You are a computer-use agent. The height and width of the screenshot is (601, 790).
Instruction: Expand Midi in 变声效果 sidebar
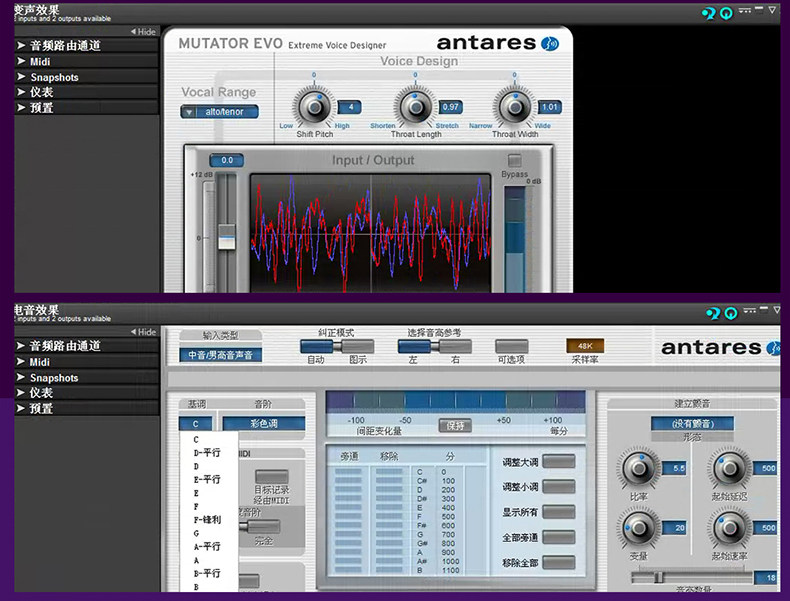pos(86,61)
